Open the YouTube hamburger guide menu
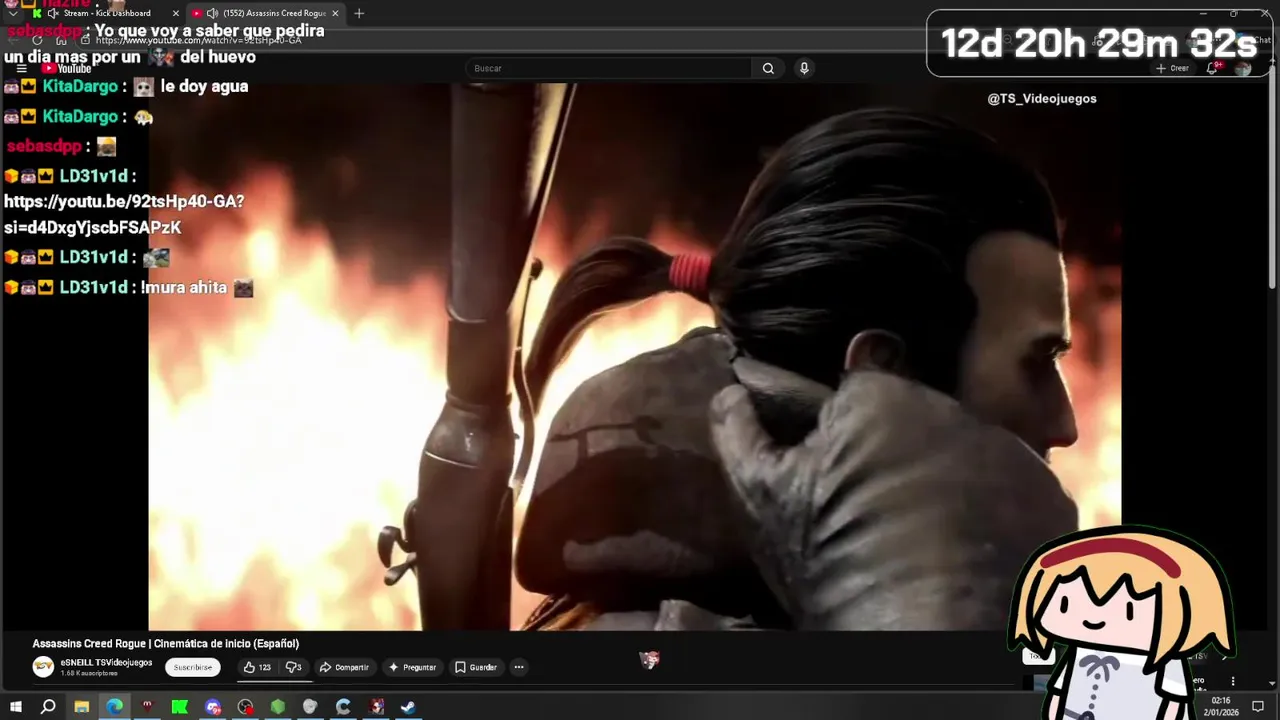The width and height of the screenshot is (1280, 720). 21,69
